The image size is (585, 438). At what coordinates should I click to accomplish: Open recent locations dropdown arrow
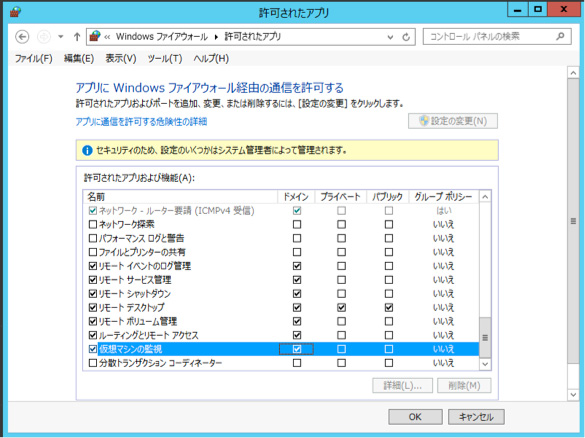tap(60, 37)
